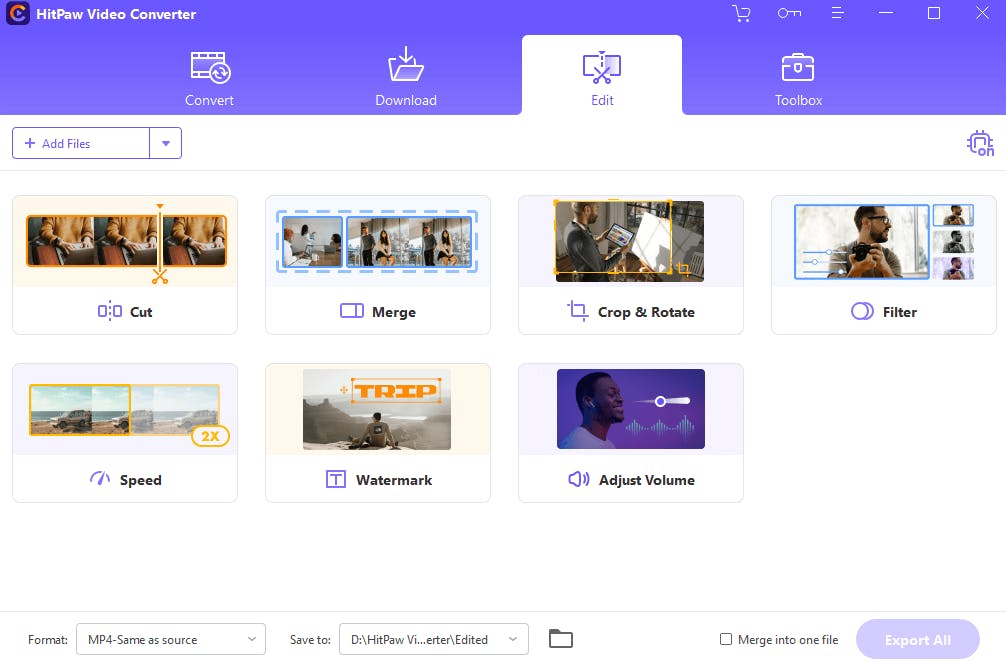Click the Filter label text
The width and height of the screenshot is (1006, 661).
(x=899, y=312)
